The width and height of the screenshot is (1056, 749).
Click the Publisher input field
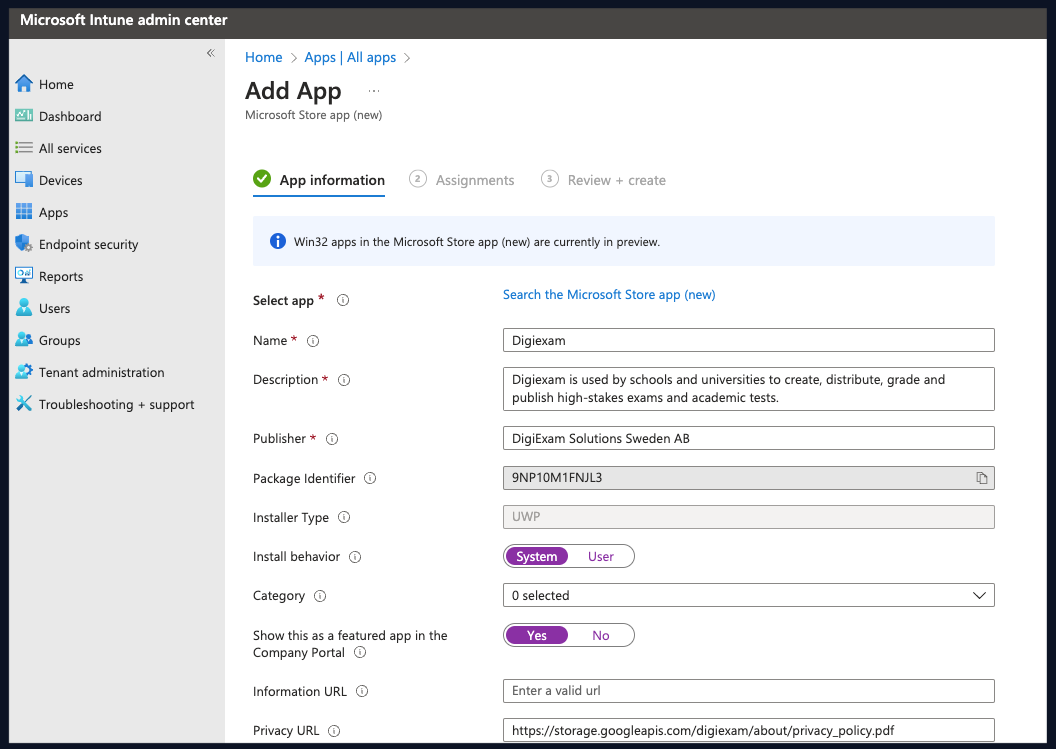click(x=748, y=438)
